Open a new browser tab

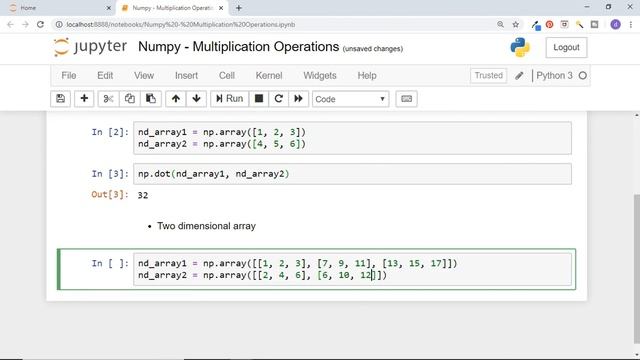pyautogui.click(x=239, y=8)
